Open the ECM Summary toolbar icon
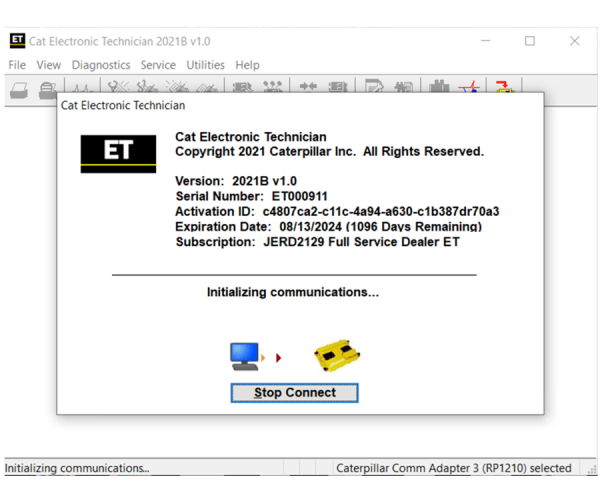Viewport: 600px width, 500px height. point(243,87)
